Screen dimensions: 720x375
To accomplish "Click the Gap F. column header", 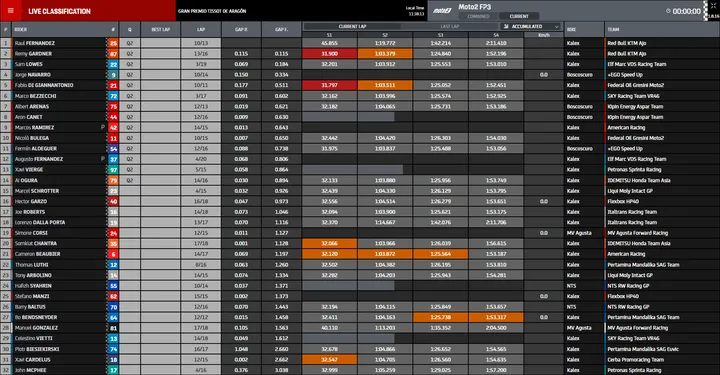I will [281, 29].
